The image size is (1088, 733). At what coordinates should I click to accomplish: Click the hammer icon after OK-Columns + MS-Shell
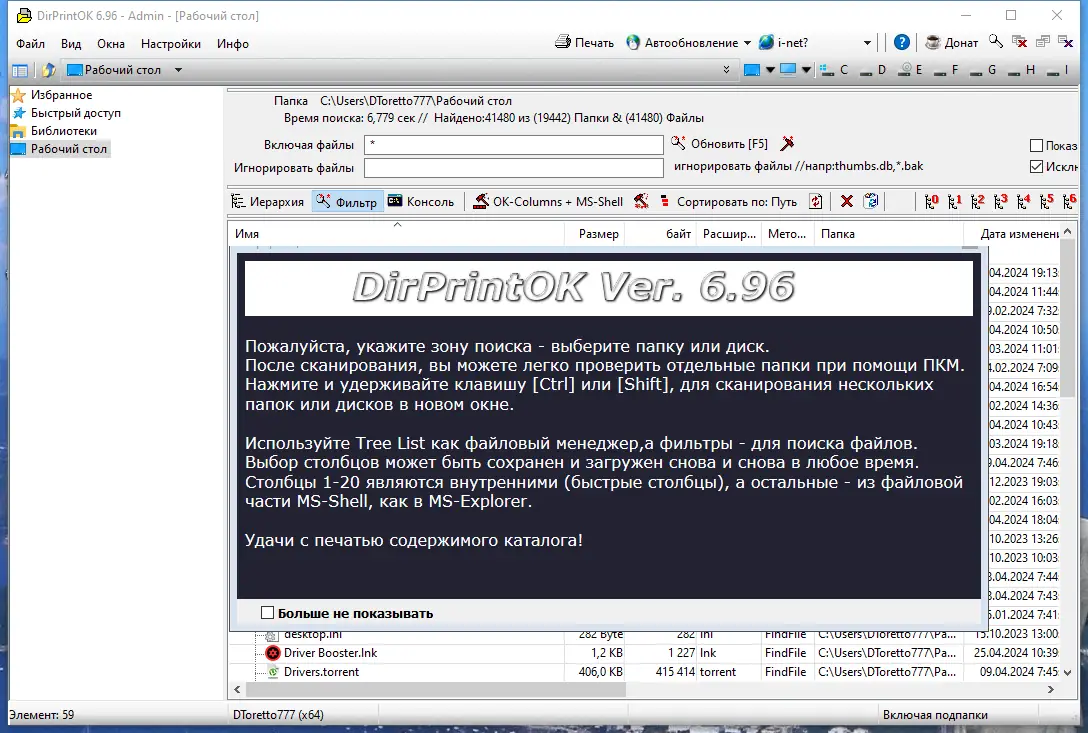click(641, 201)
